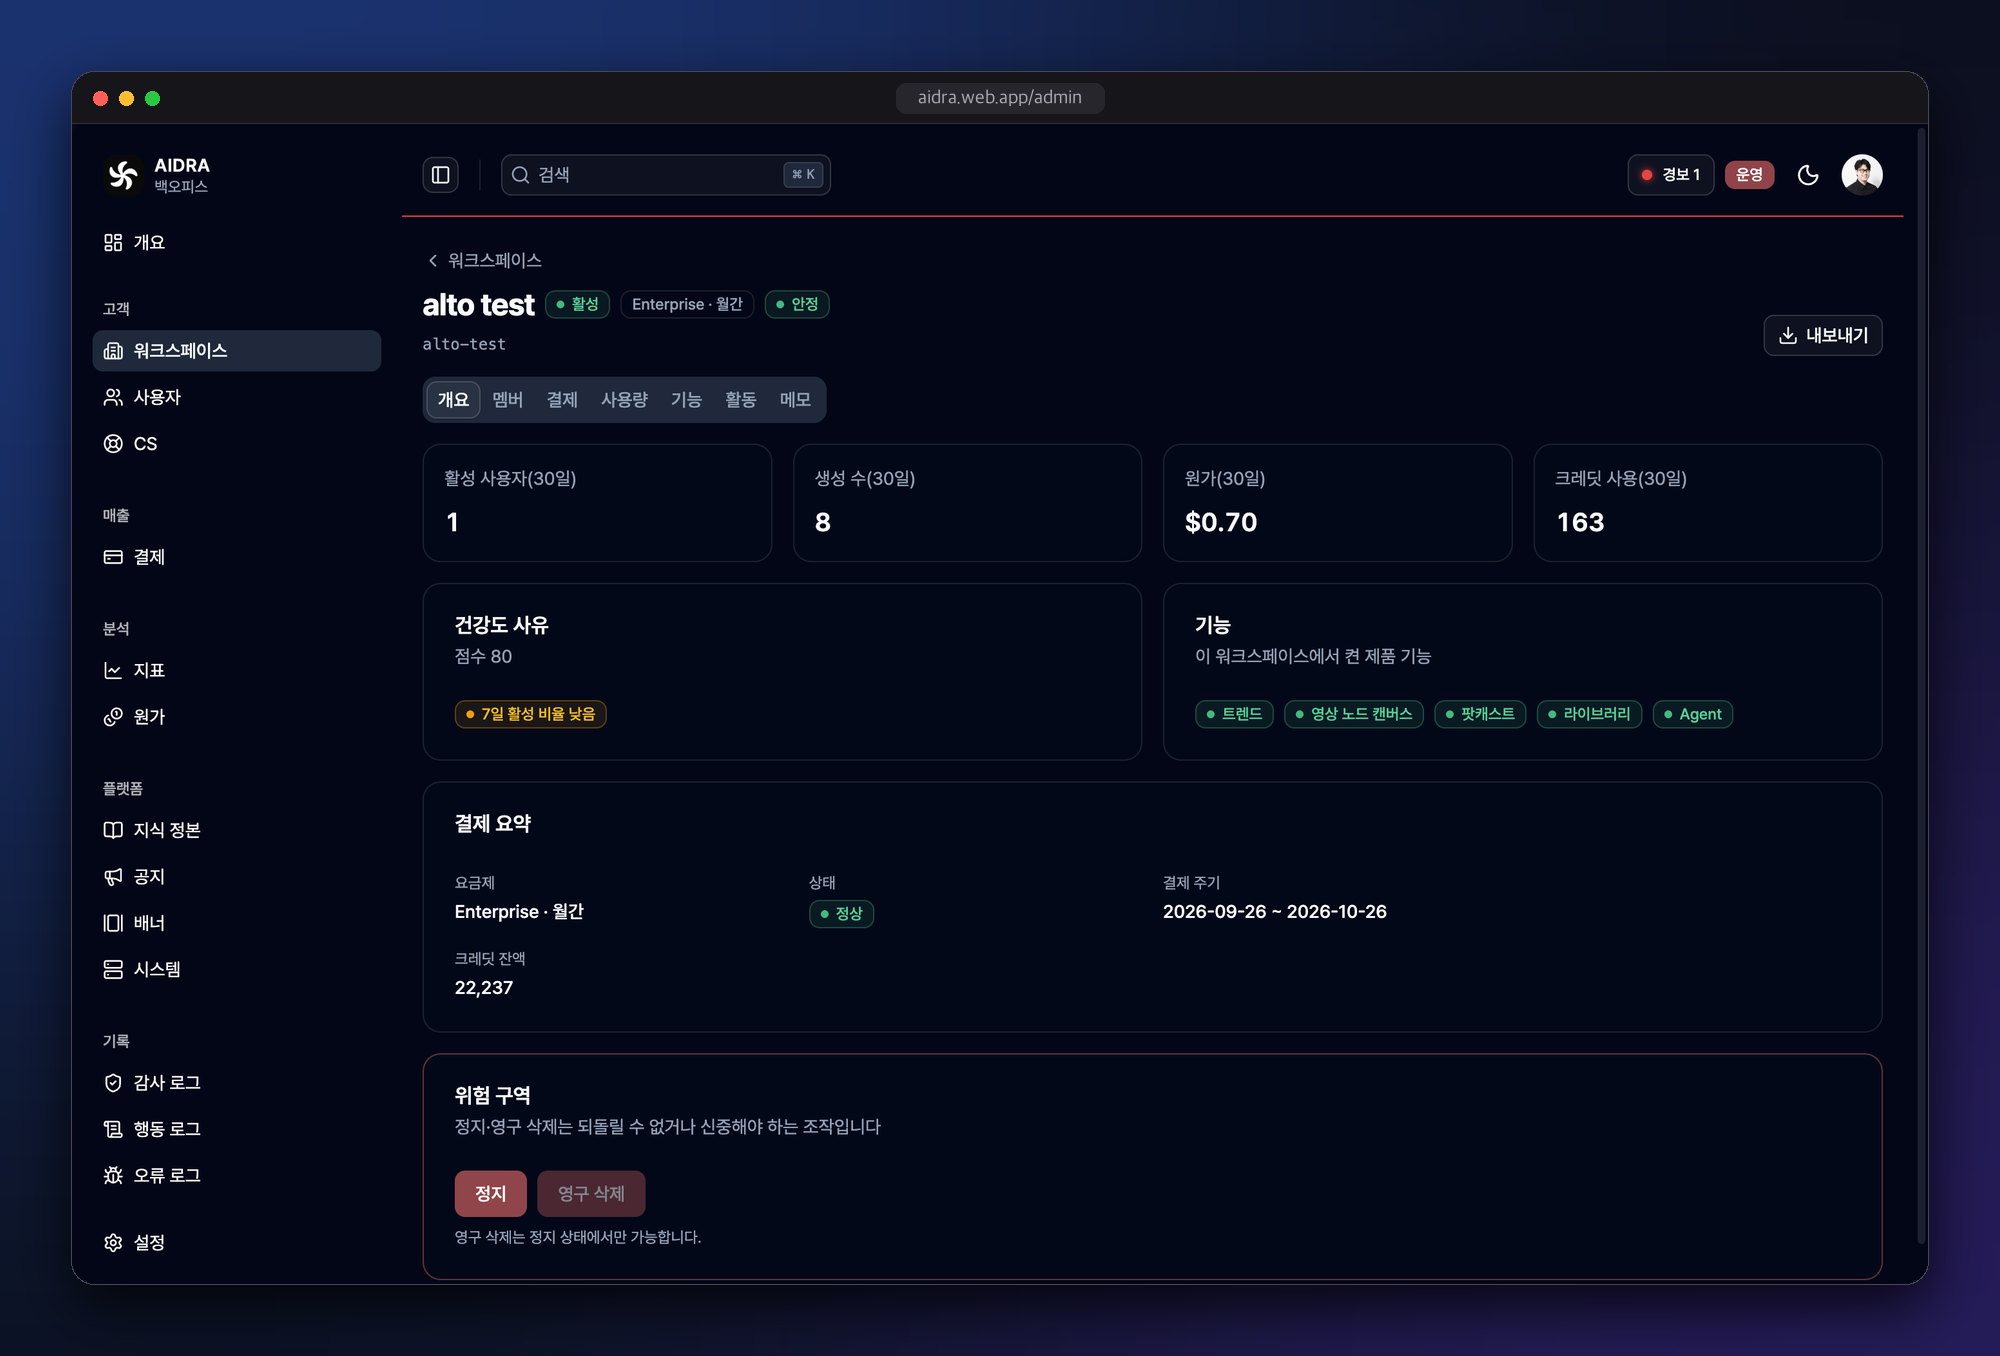Select 워크스페이스 in the sidebar
The height and width of the screenshot is (1356, 2000).
coord(236,351)
